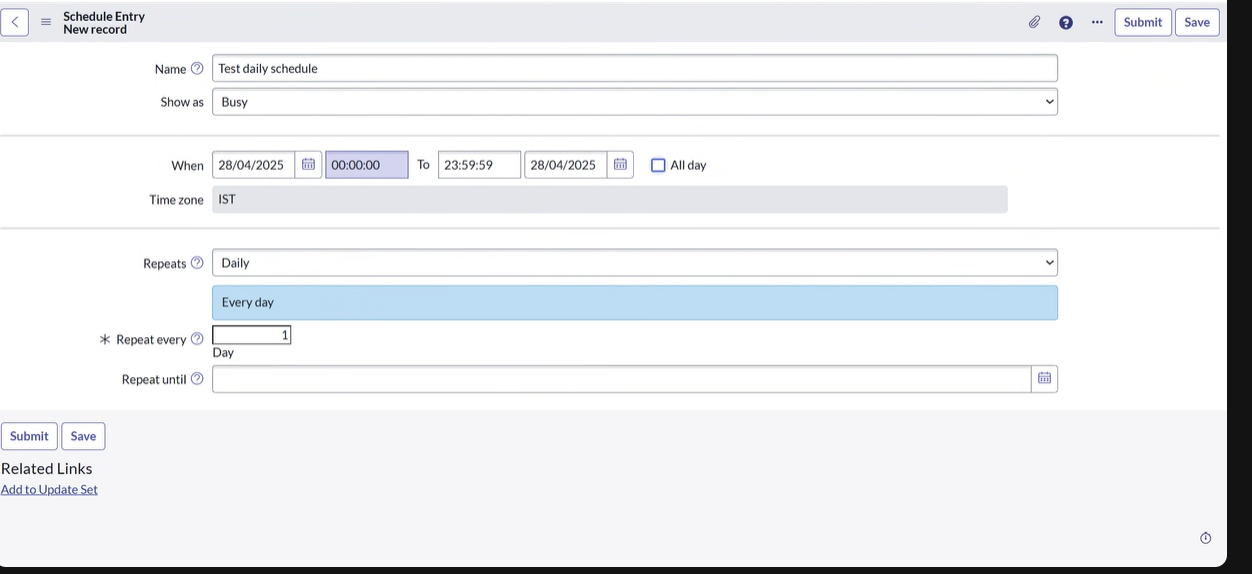Click the help icon next to Repeat every
The width and height of the screenshot is (1252, 574).
coord(197,339)
